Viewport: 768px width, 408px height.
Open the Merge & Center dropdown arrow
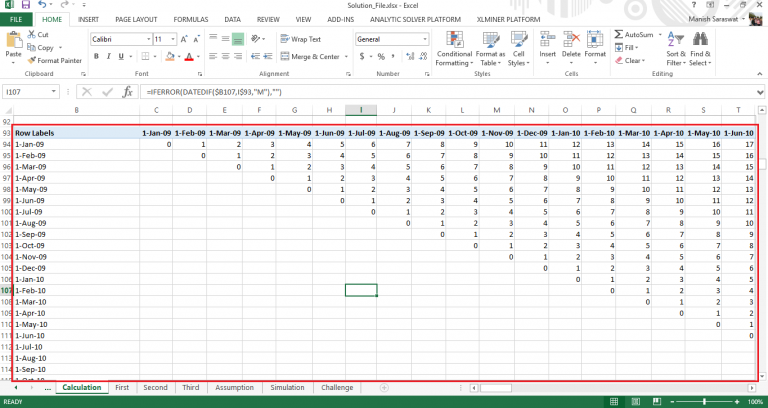pos(345,57)
